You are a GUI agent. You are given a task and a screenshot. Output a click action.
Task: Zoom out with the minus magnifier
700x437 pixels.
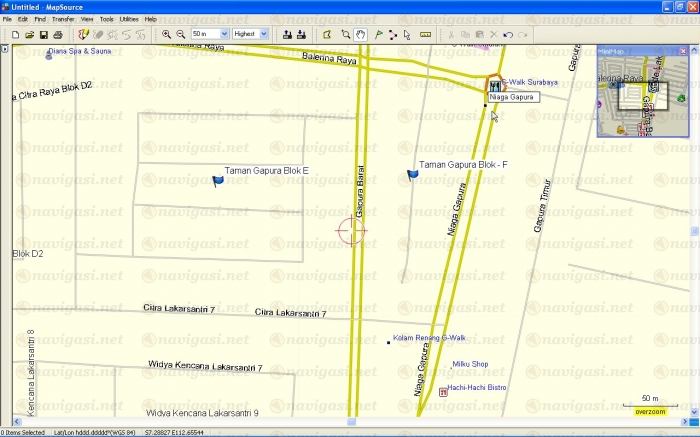coord(180,34)
